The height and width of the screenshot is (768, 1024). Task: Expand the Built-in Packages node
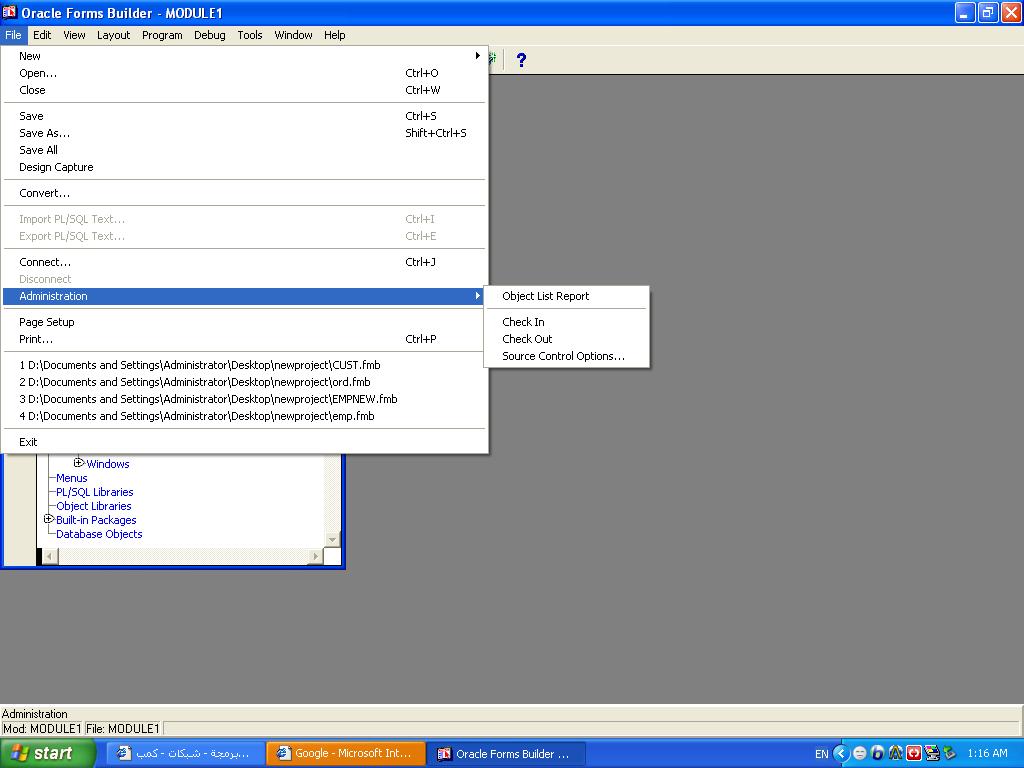48,519
